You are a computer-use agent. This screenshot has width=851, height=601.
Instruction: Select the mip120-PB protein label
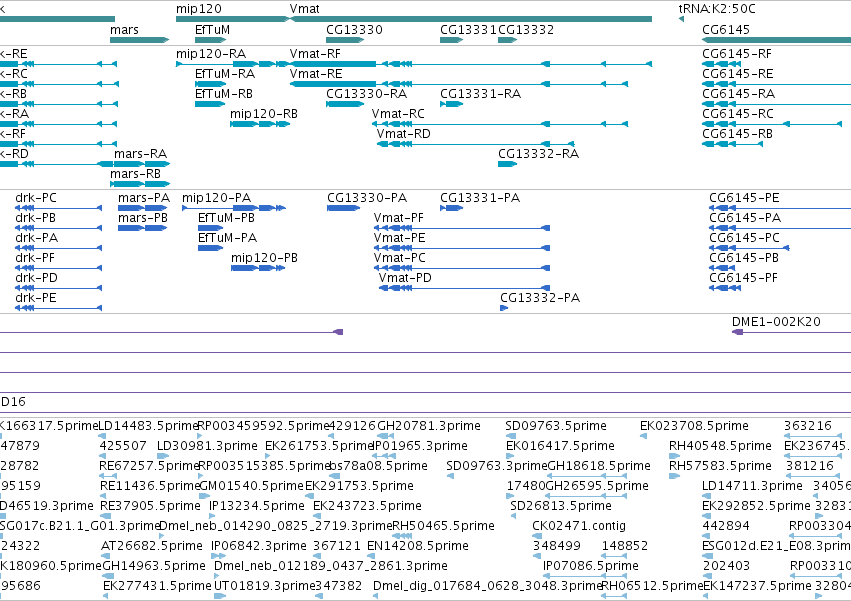265,258
